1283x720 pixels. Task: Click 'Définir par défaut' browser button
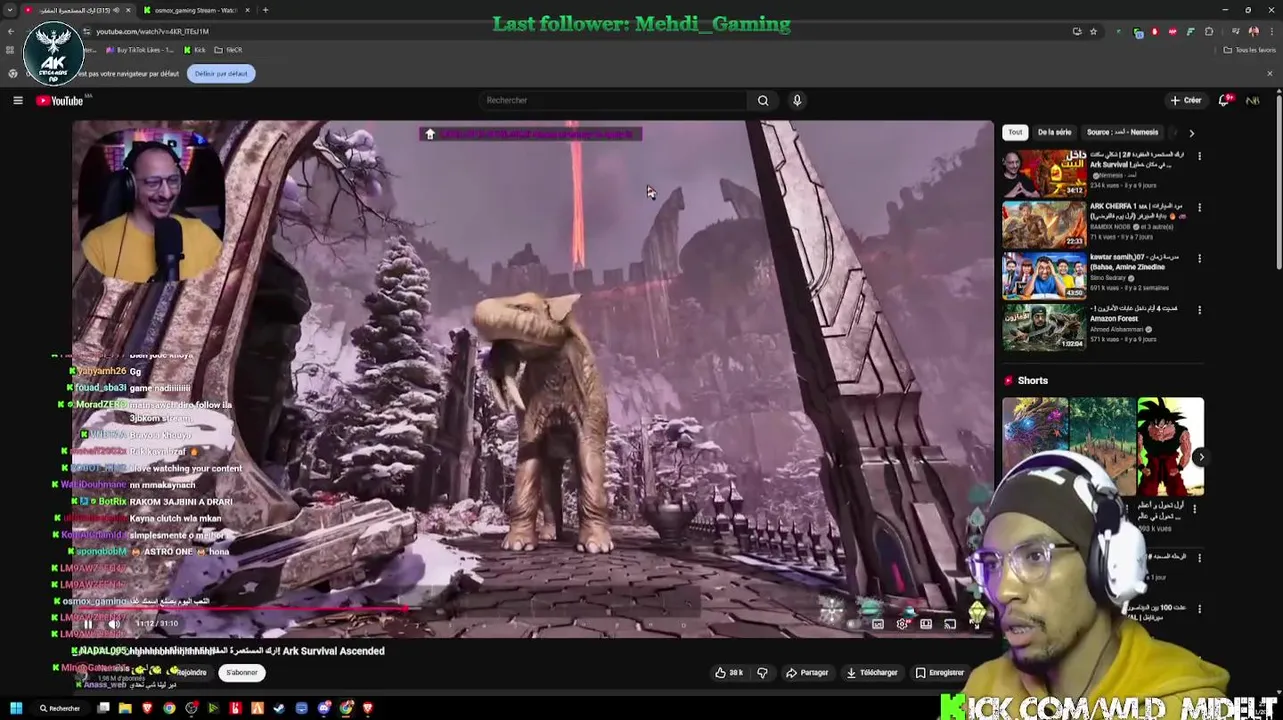221,74
